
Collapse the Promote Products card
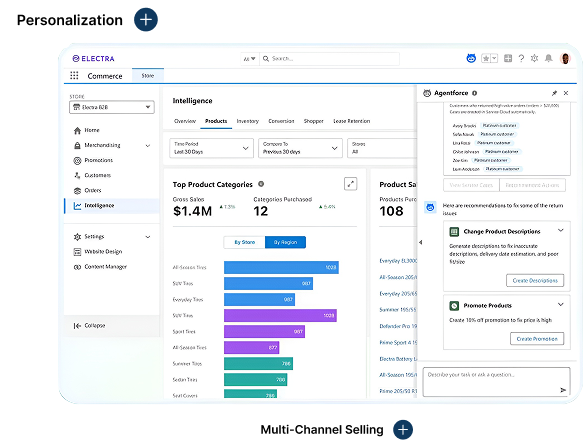pyautogui.click(x=560, y=305)
